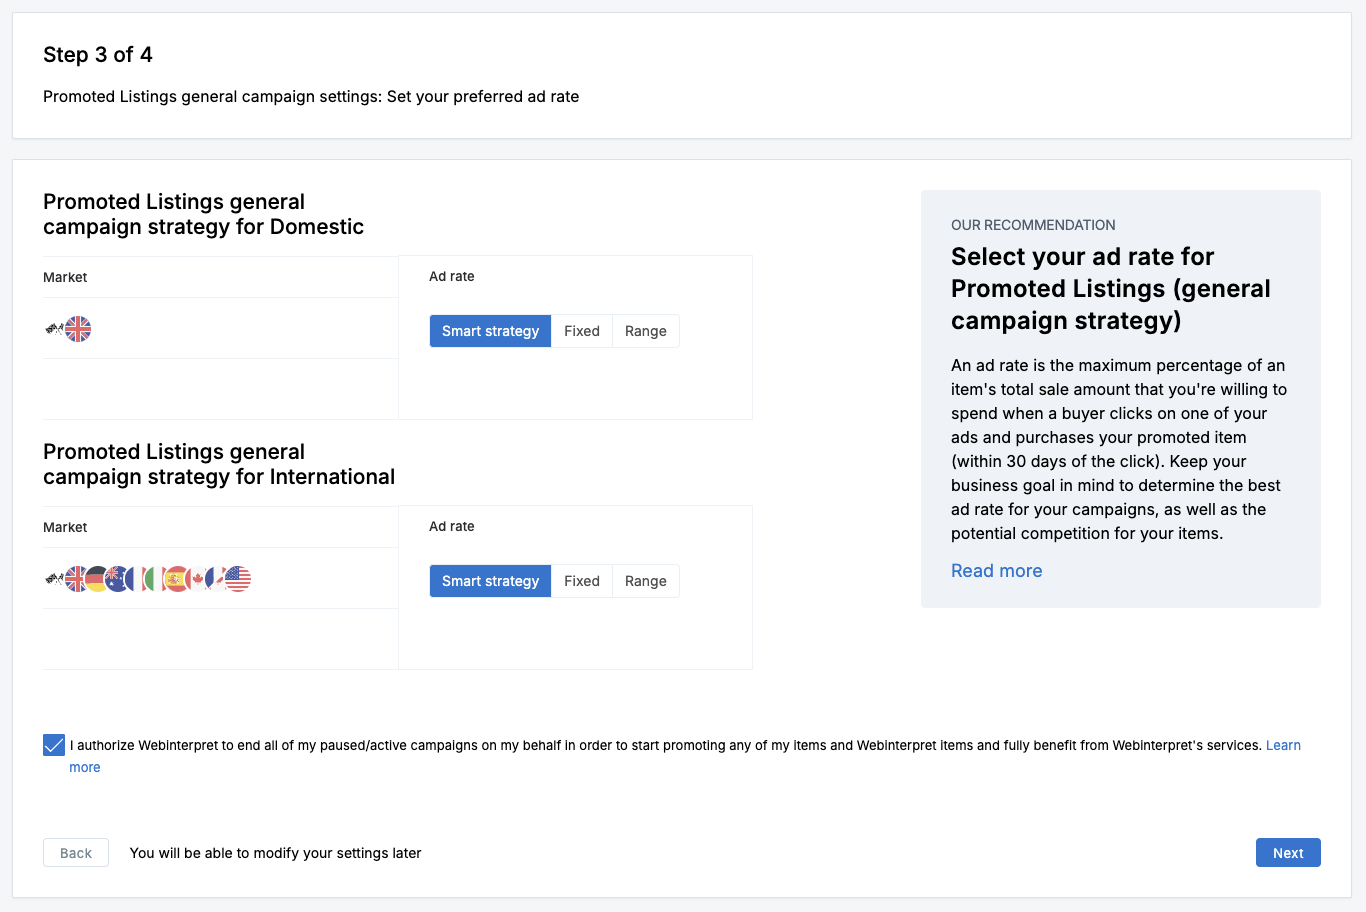Click the United States flag icon
The image size is (1366, 912).
[238, 579]
